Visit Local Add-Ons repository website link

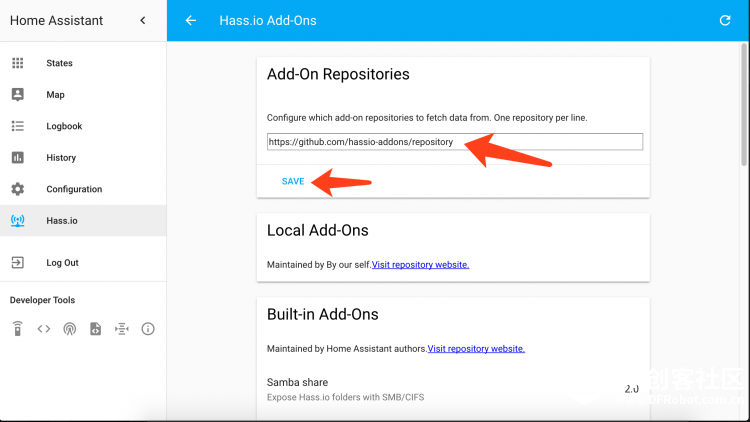pyautogui.click(x=420, y=265)
